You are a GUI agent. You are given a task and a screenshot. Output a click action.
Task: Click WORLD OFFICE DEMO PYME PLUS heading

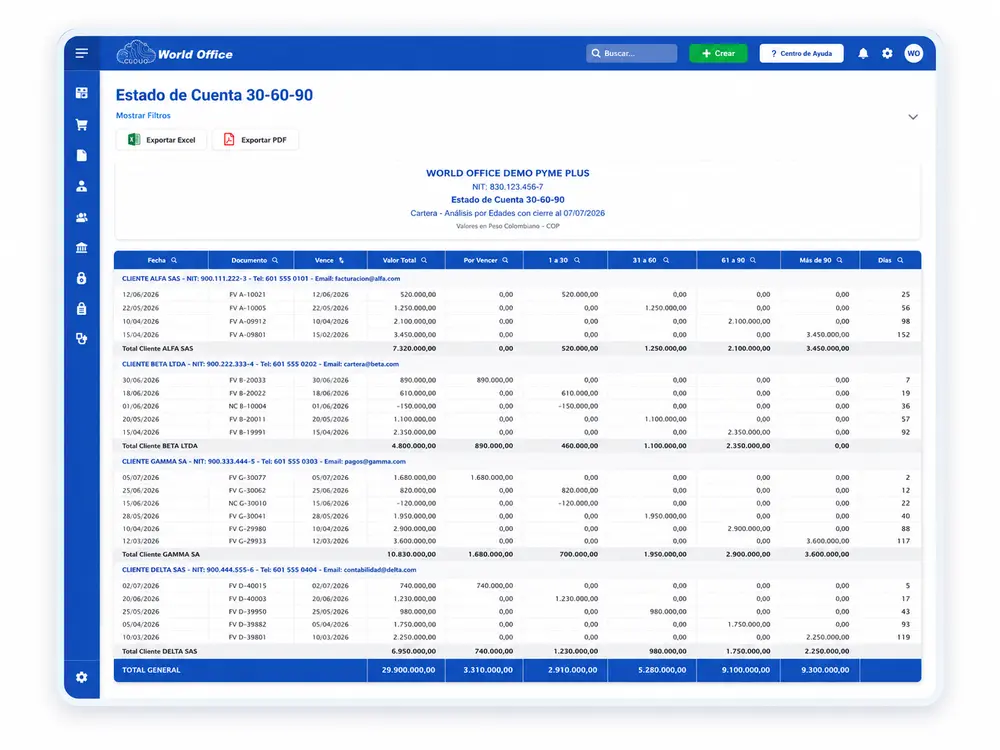pos(508,173)
